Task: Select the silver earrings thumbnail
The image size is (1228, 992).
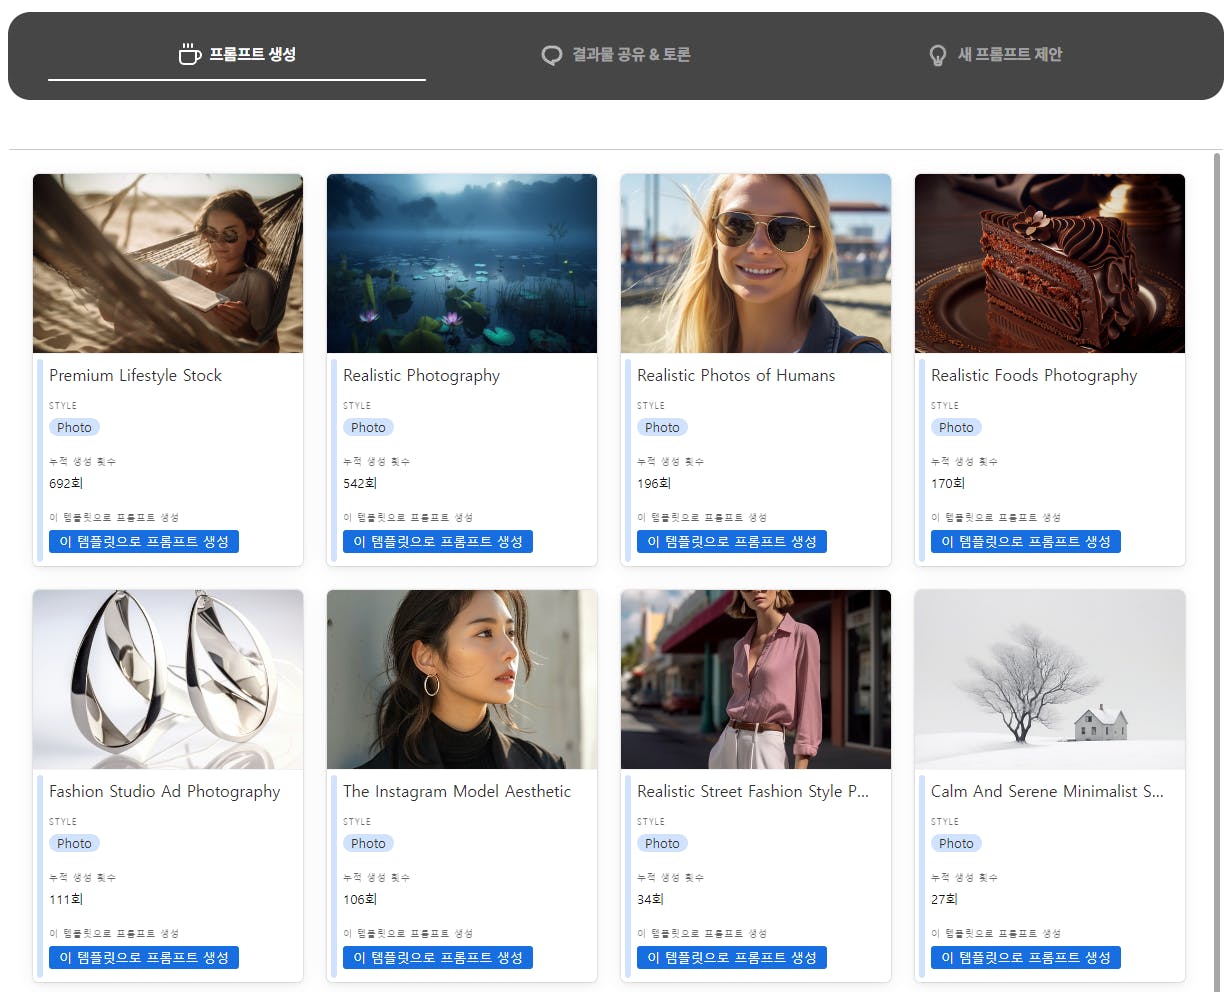Action: (168, 679)
